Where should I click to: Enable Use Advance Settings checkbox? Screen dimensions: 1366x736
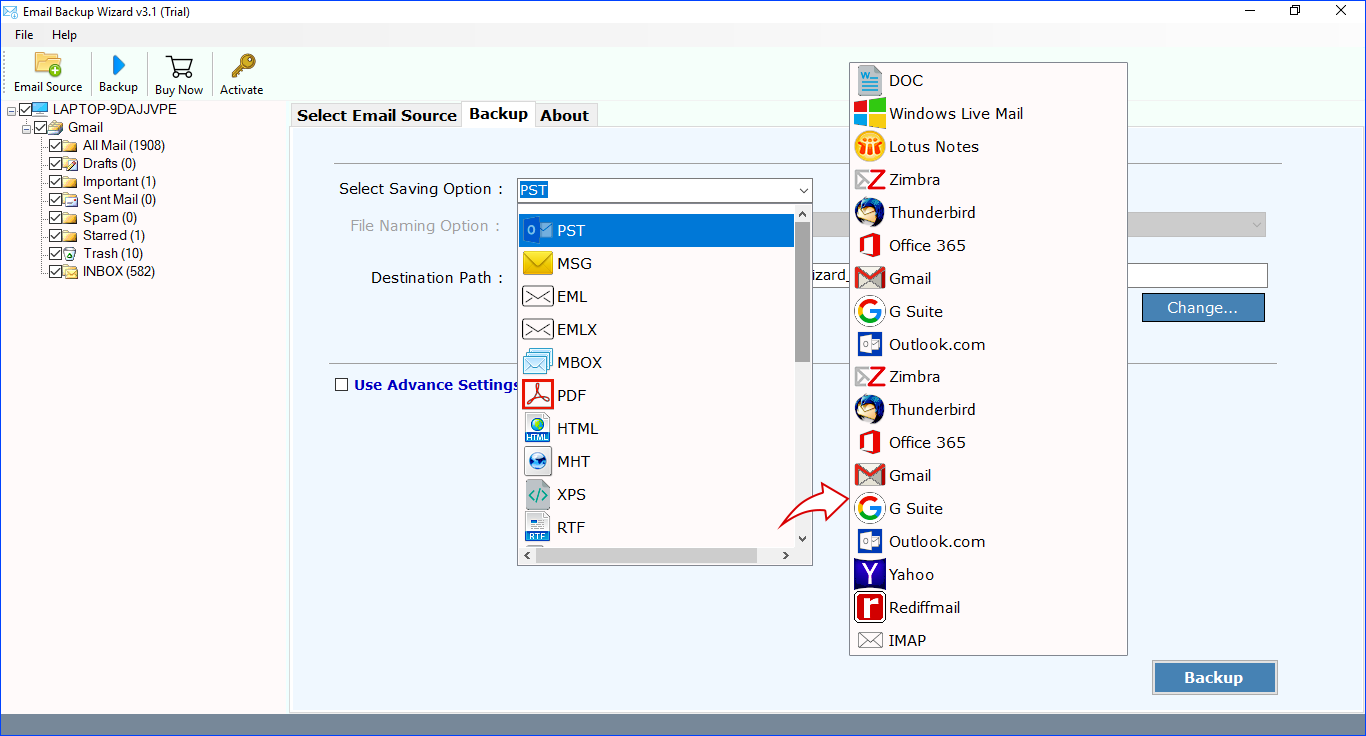pyautogui.click(x=342, y=384)
